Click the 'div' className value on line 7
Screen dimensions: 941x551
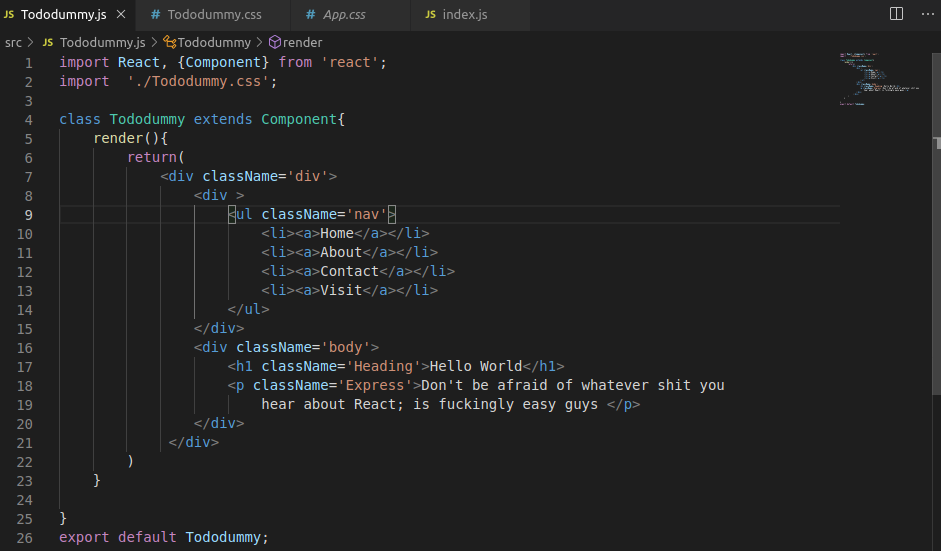click(308, 176)
